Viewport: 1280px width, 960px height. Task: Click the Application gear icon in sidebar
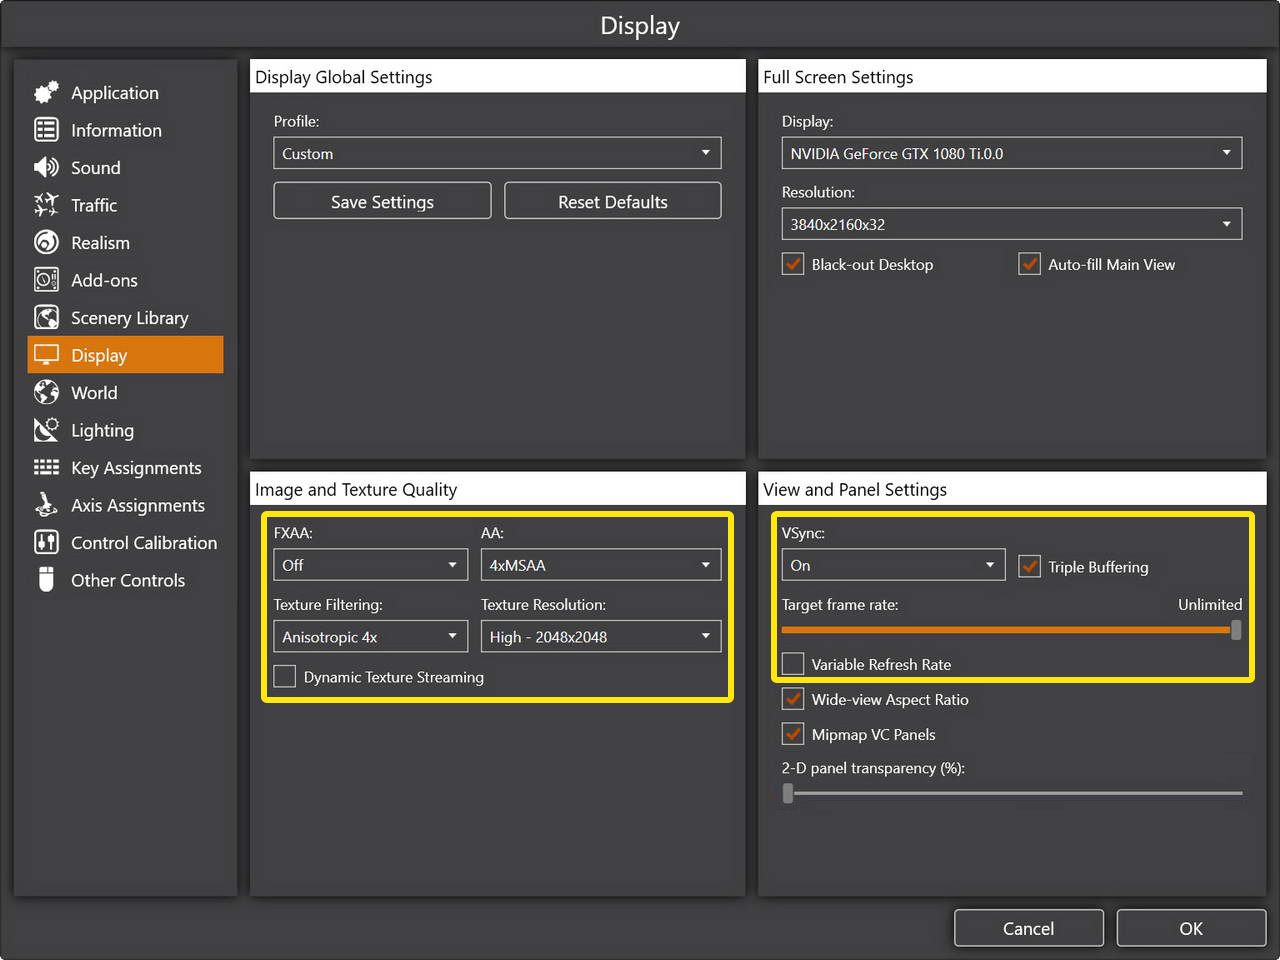pyautogui.click(x=46, y=93)
